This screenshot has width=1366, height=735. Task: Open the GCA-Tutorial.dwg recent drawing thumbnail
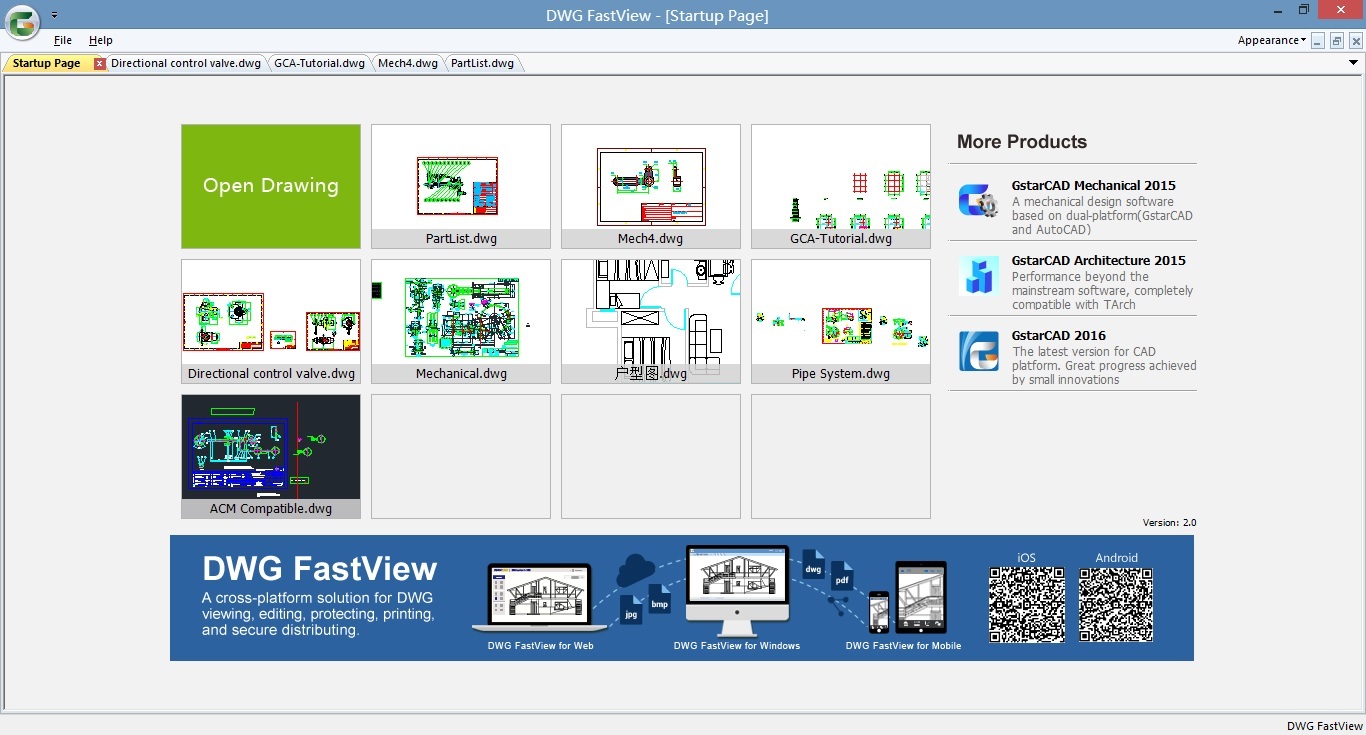(841, 186)
